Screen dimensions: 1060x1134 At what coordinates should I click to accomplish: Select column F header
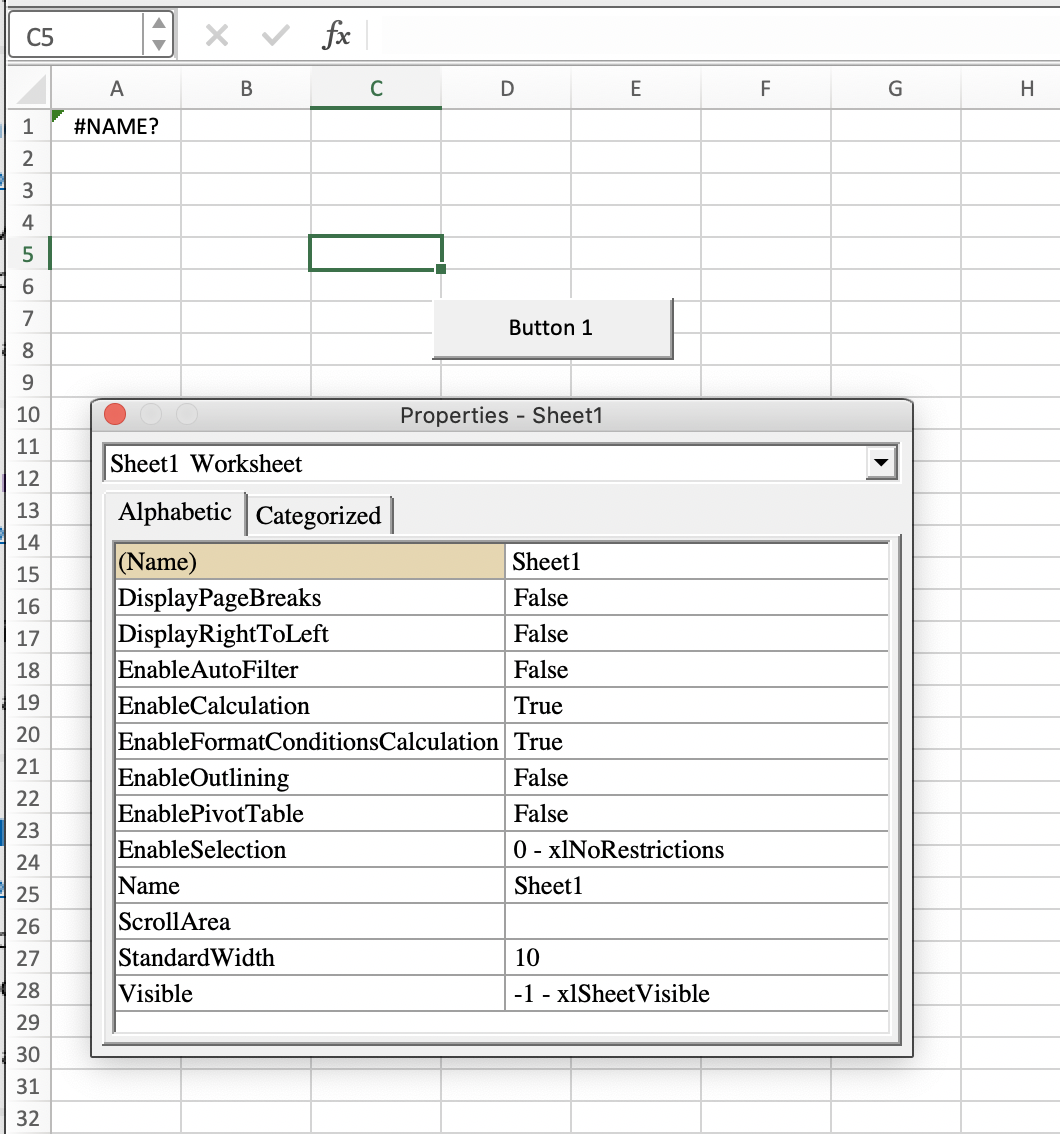pos(766,88)
